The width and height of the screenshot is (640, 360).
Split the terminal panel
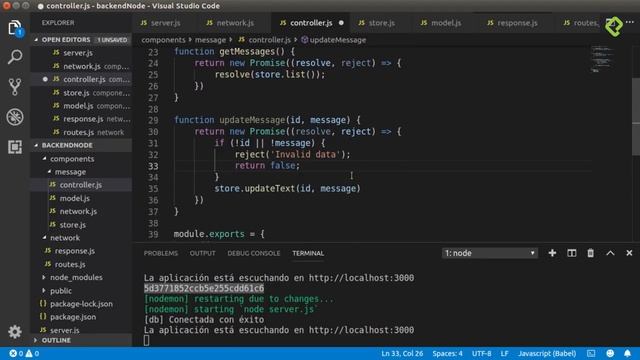point(571,253)
